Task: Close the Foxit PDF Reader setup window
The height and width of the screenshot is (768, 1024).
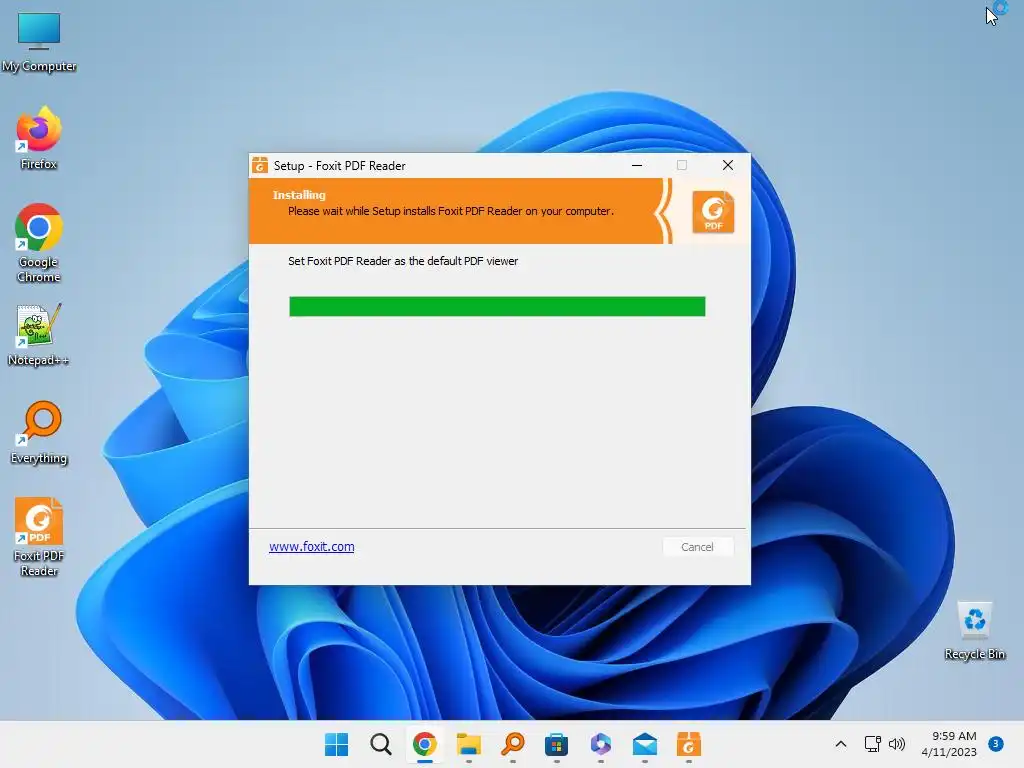Action: pyautogui.click(x=728, y=165)
